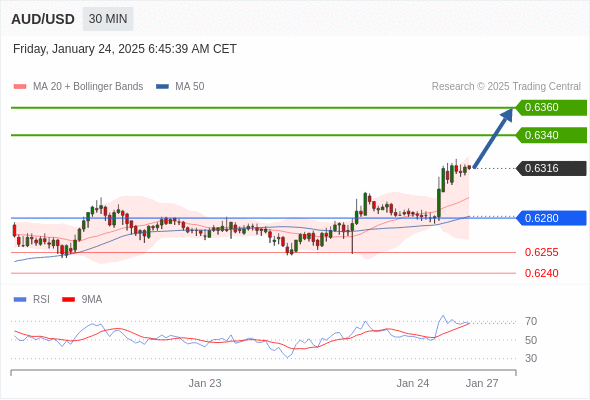Click the 30 MIN timeframe badge

click(108, 19)
